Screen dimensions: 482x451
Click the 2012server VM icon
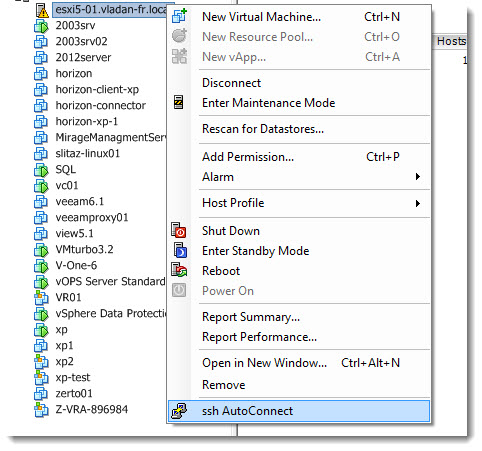pyautogui.click(x=41, y=58)
